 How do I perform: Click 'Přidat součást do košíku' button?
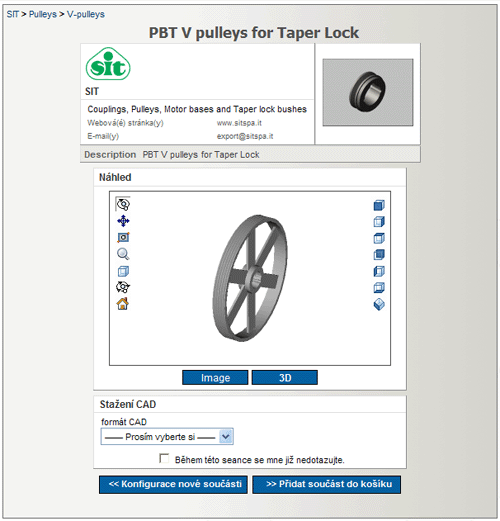coord(327,484)
